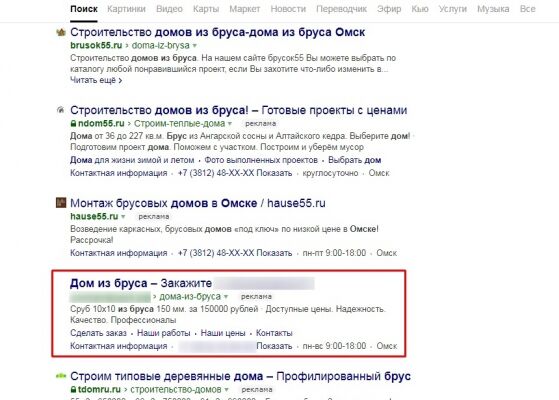The image size is (559, 400).
Task: Open result Готовые проекты с ценами
Action: point(239,110)
